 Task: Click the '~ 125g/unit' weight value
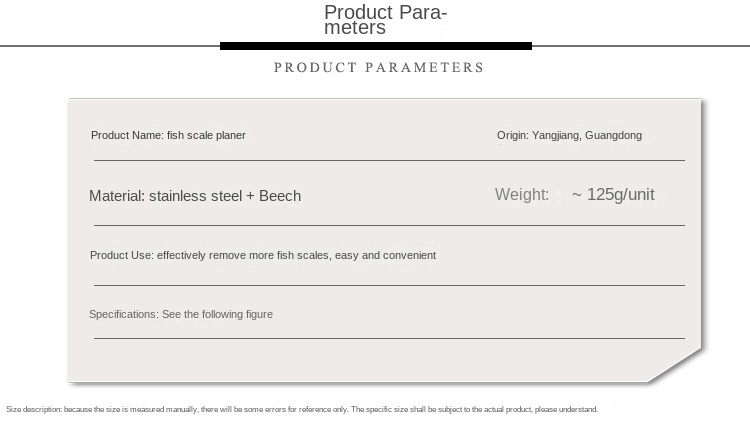tap(613, 195)
